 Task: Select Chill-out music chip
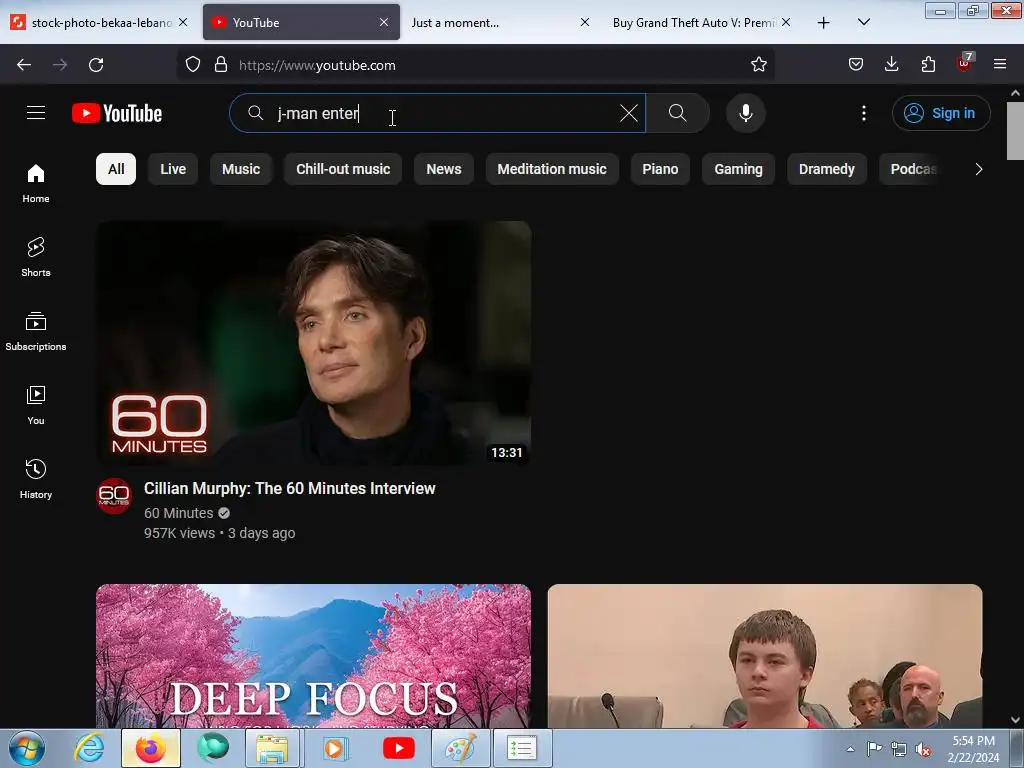(x=343, y=169)
